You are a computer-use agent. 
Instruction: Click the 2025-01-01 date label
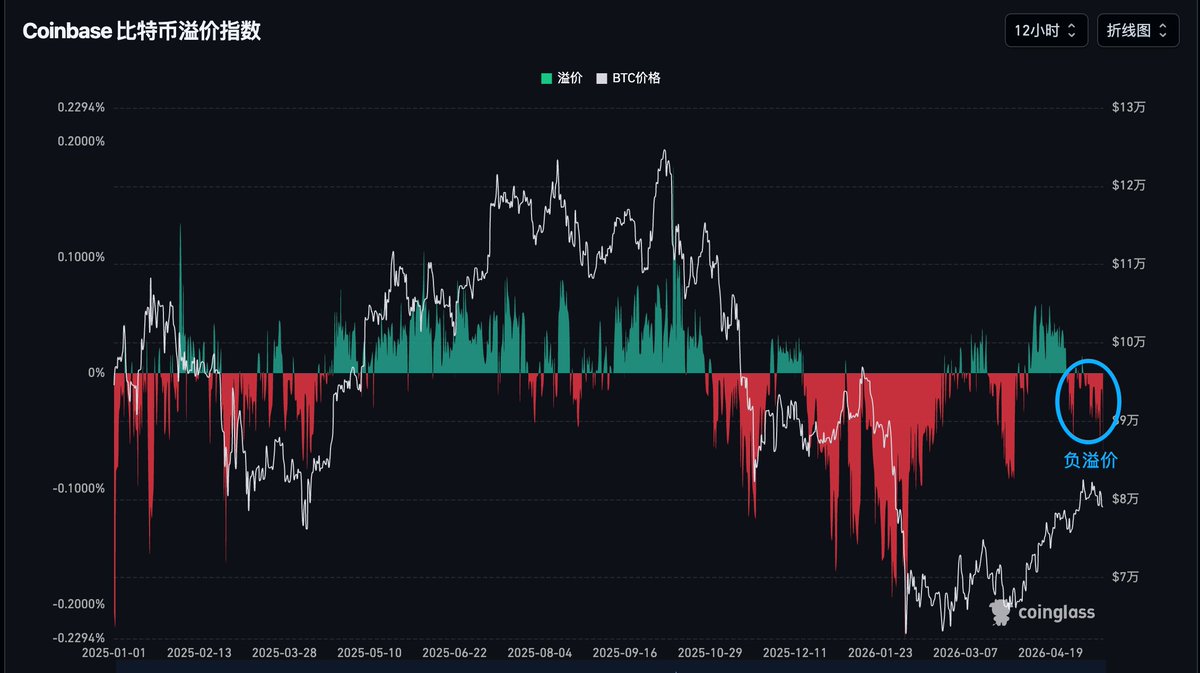click(113, 653)
